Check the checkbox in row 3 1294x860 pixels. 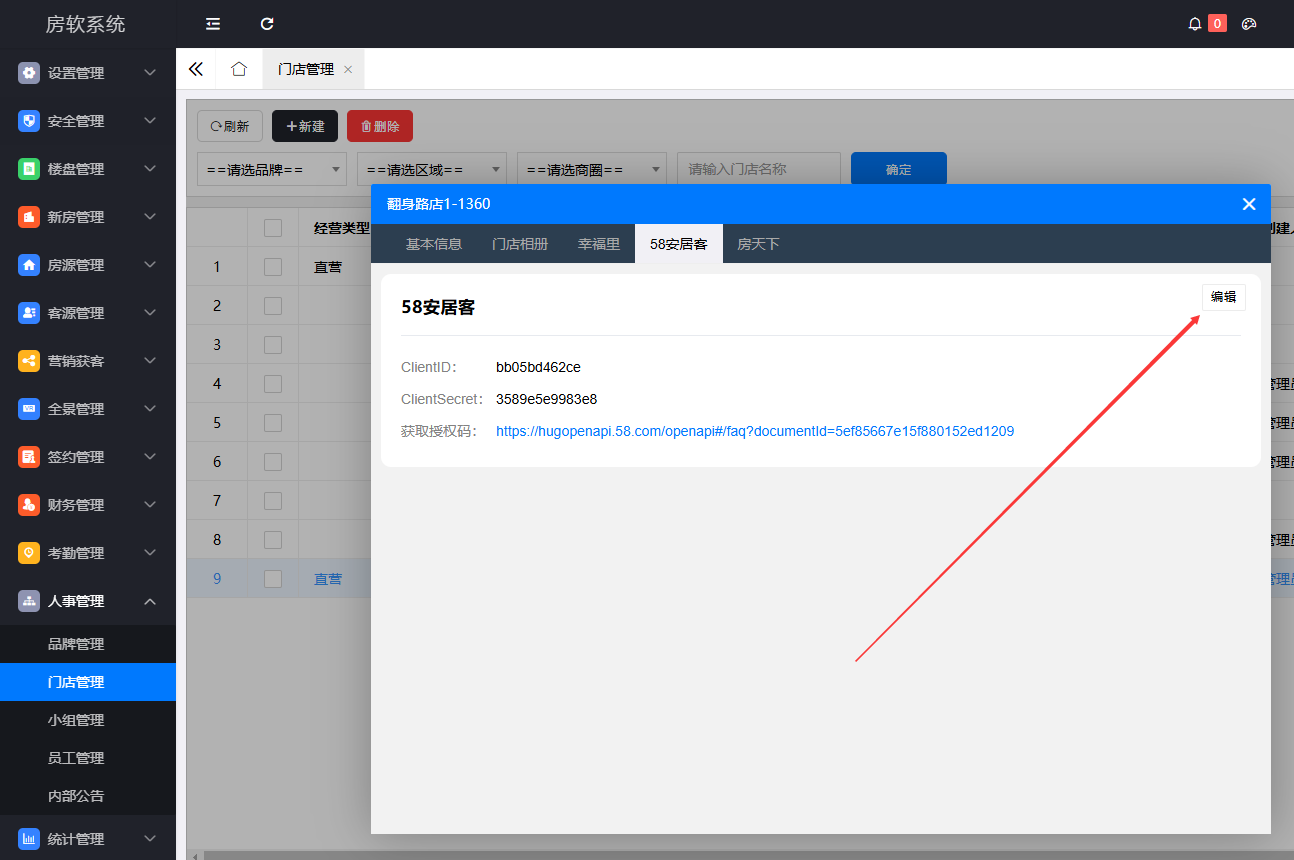(x=273, y=345)
